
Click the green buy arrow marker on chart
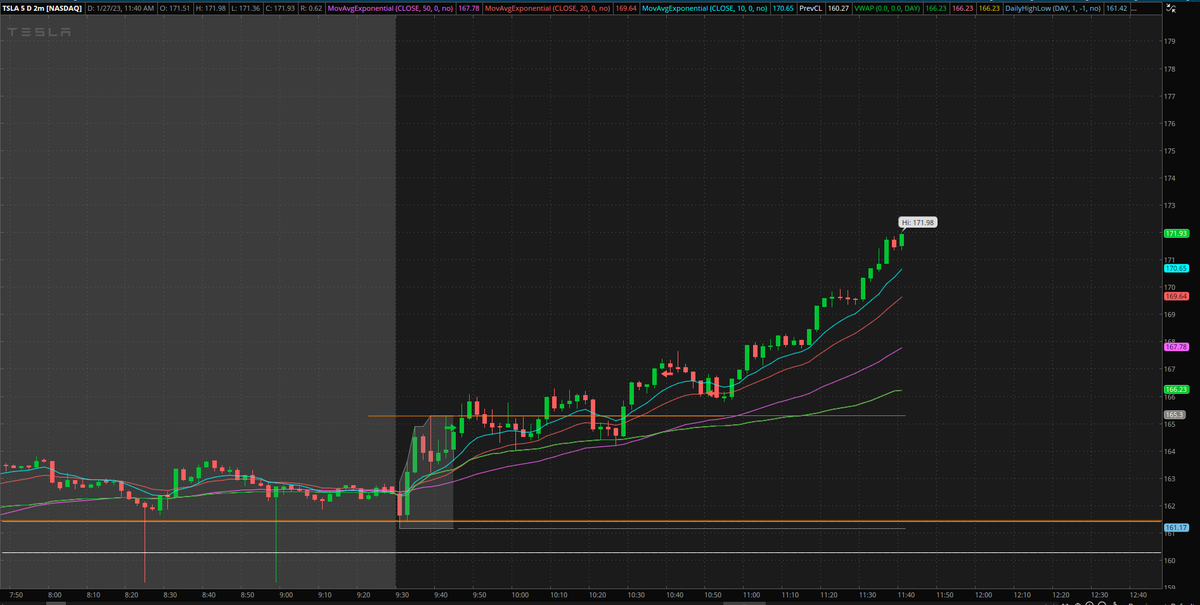[451, 428]
